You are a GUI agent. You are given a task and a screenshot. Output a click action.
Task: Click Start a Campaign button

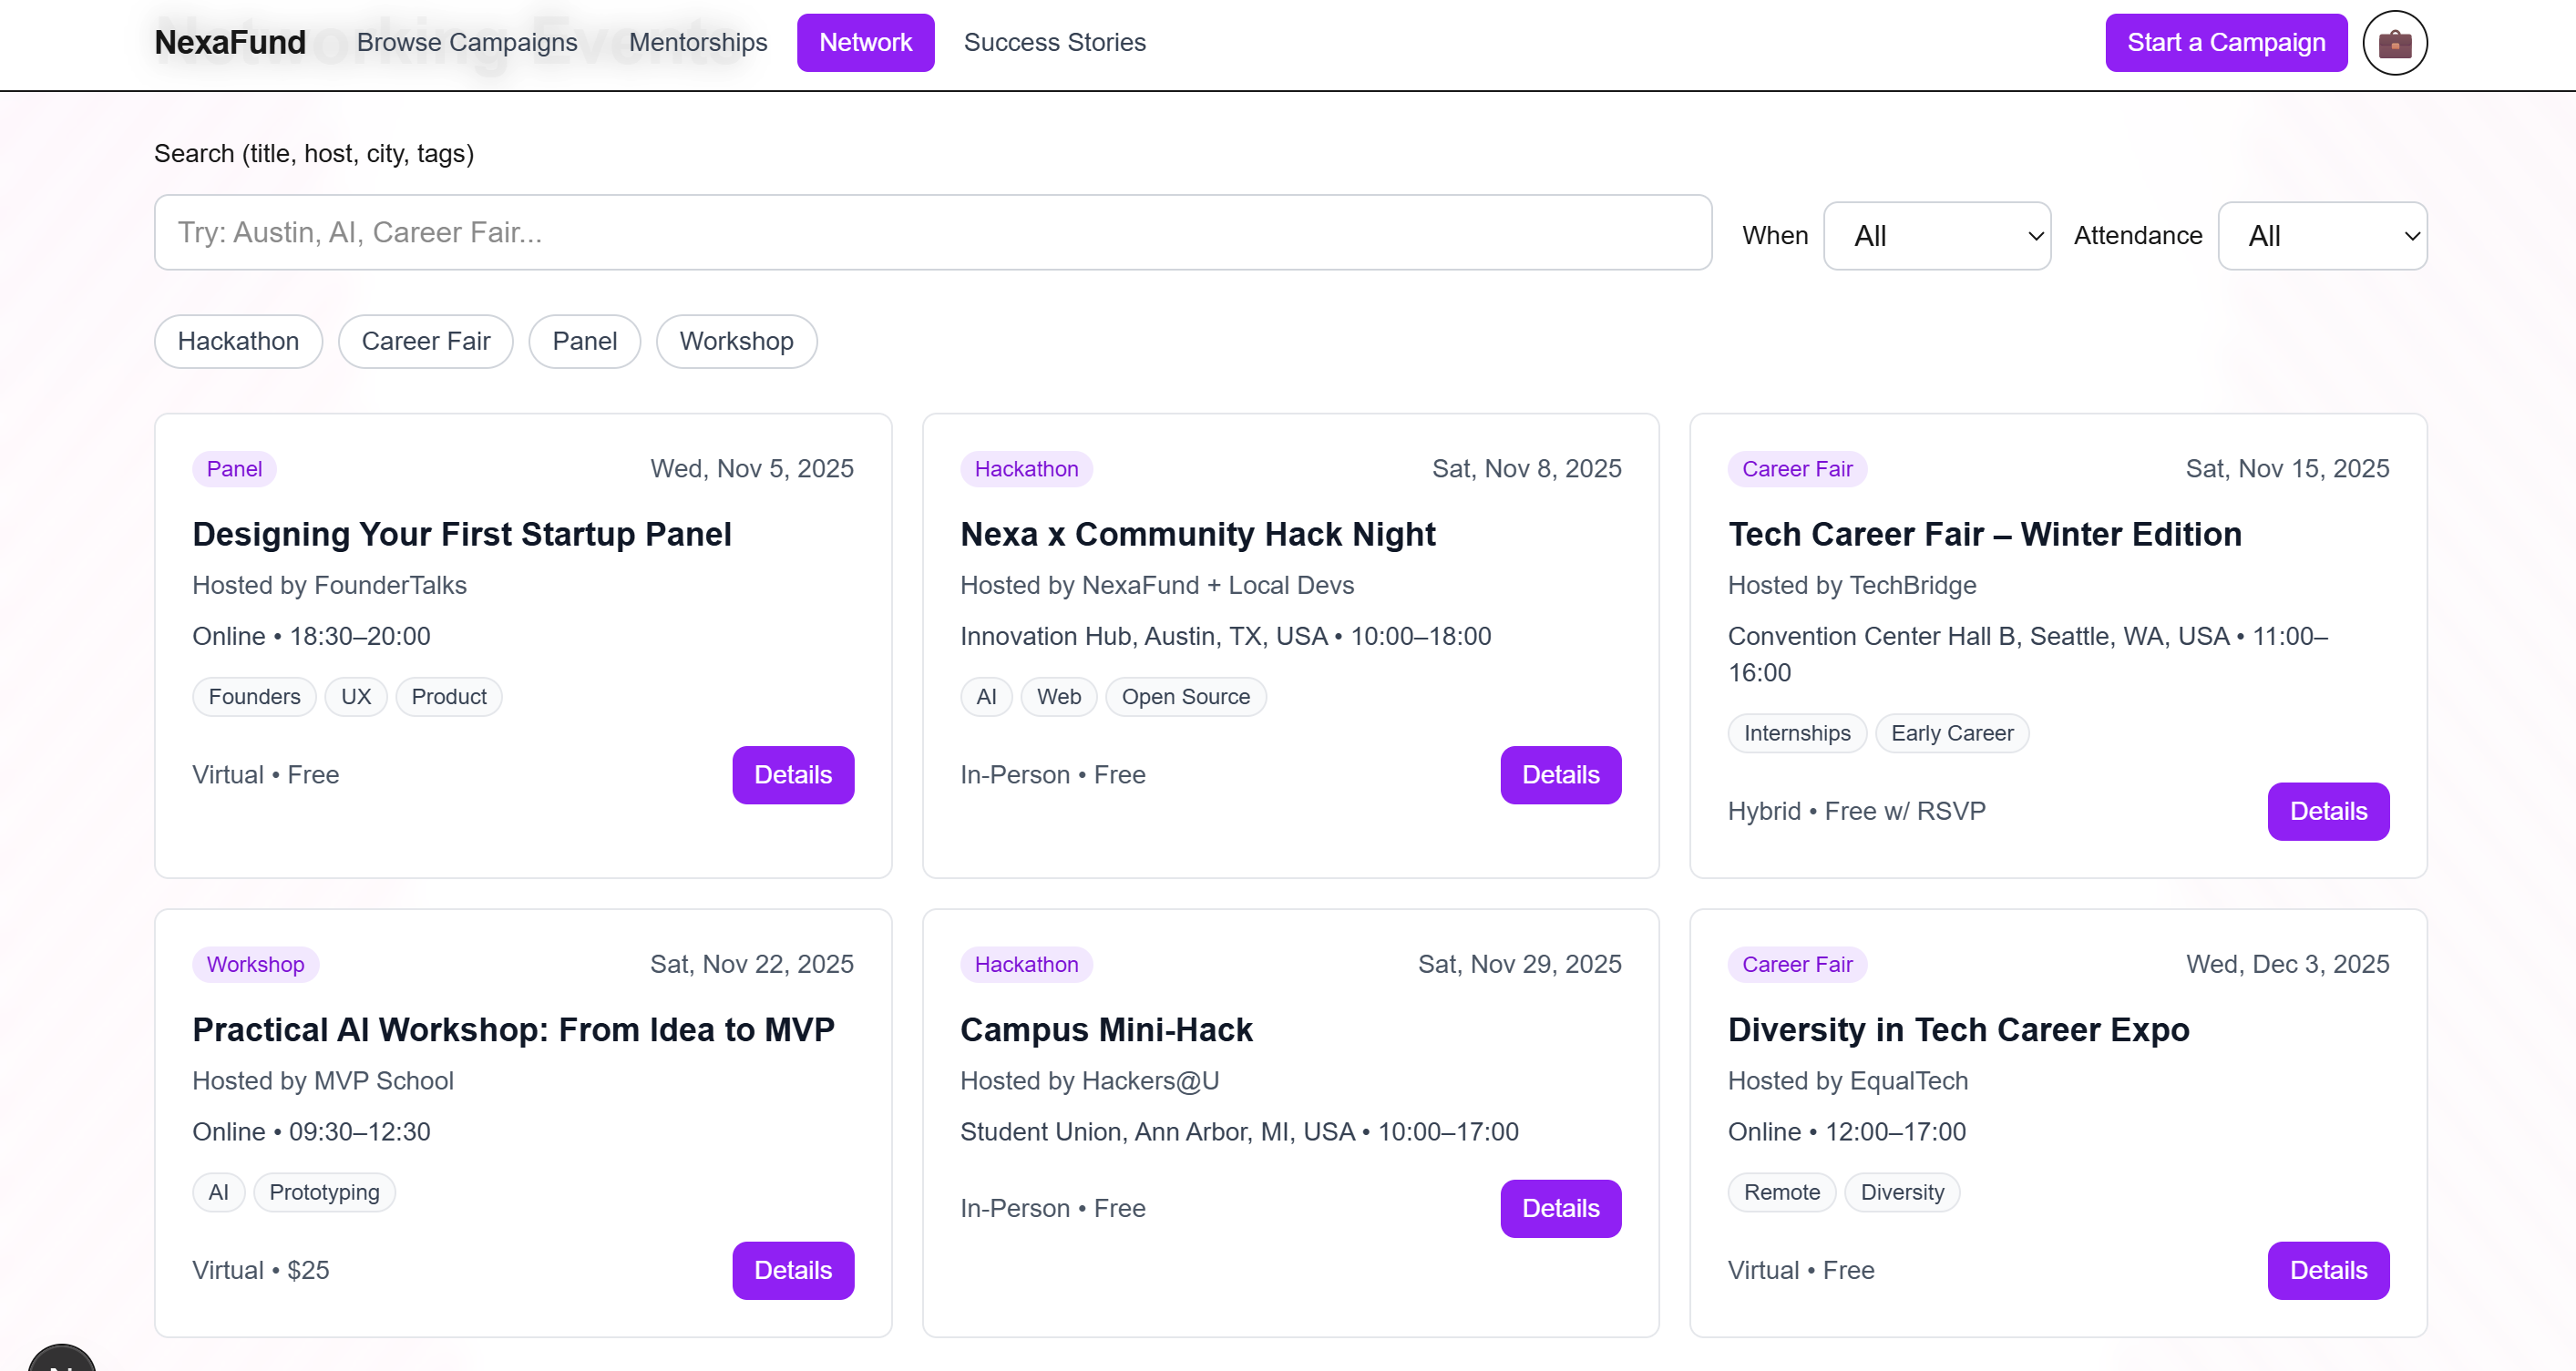click(2225, 43)
